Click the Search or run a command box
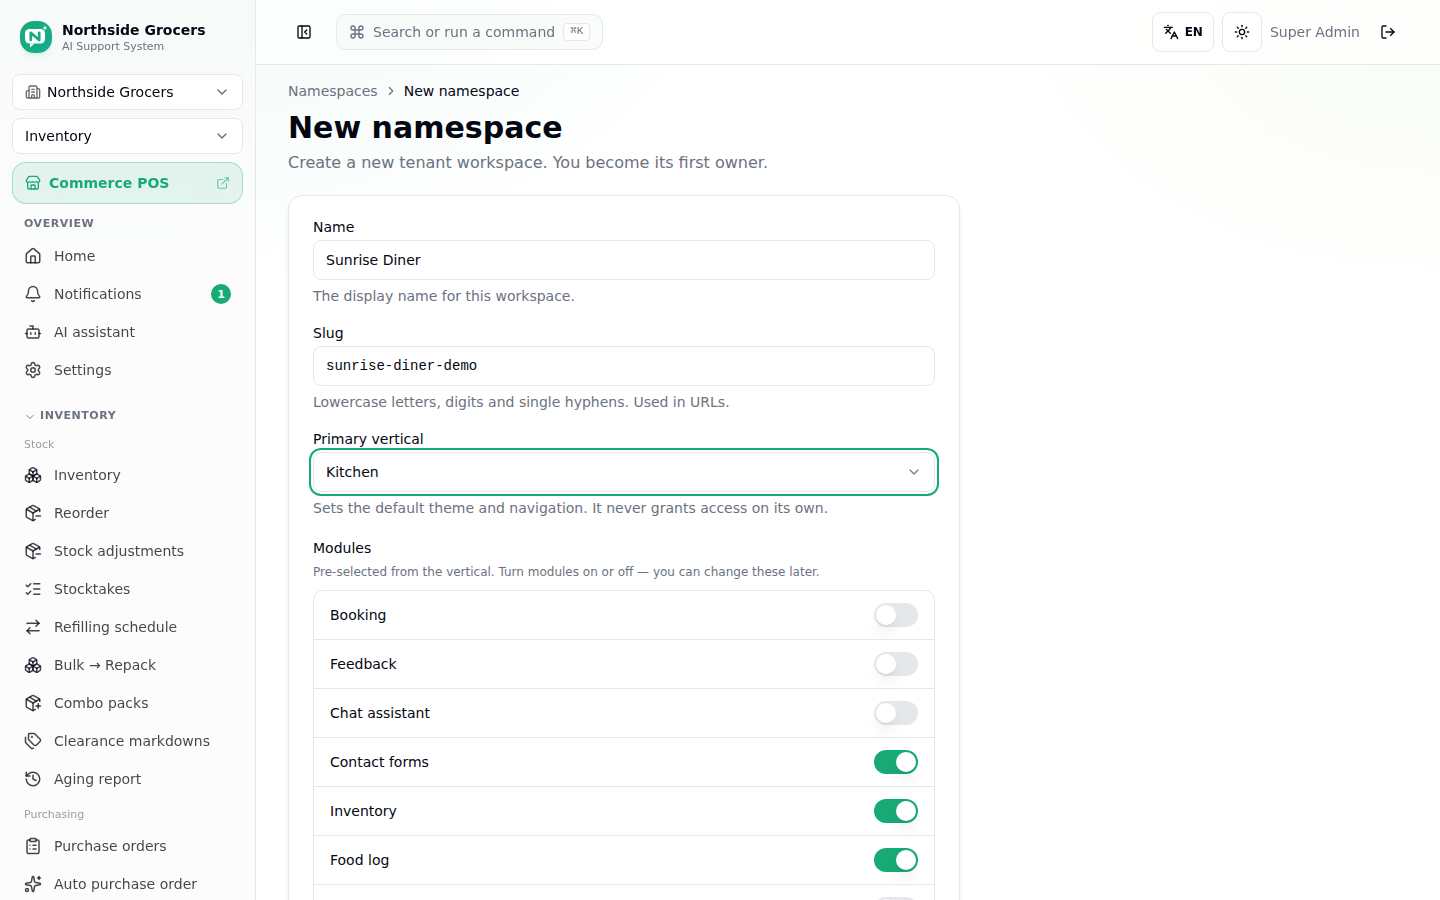The width and height of the screenshot is (1440, 900). pyautogui.click(x=469, y=32)
